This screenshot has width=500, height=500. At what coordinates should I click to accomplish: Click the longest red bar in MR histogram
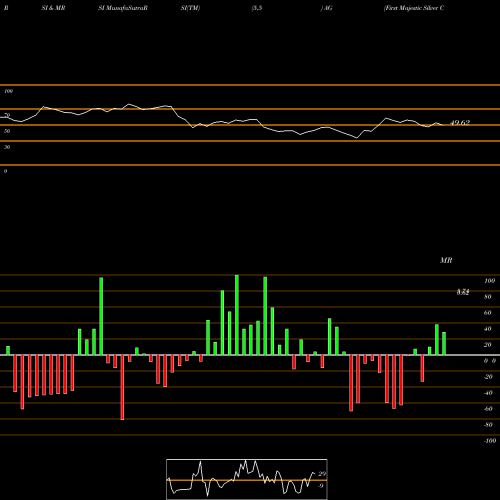122,387
